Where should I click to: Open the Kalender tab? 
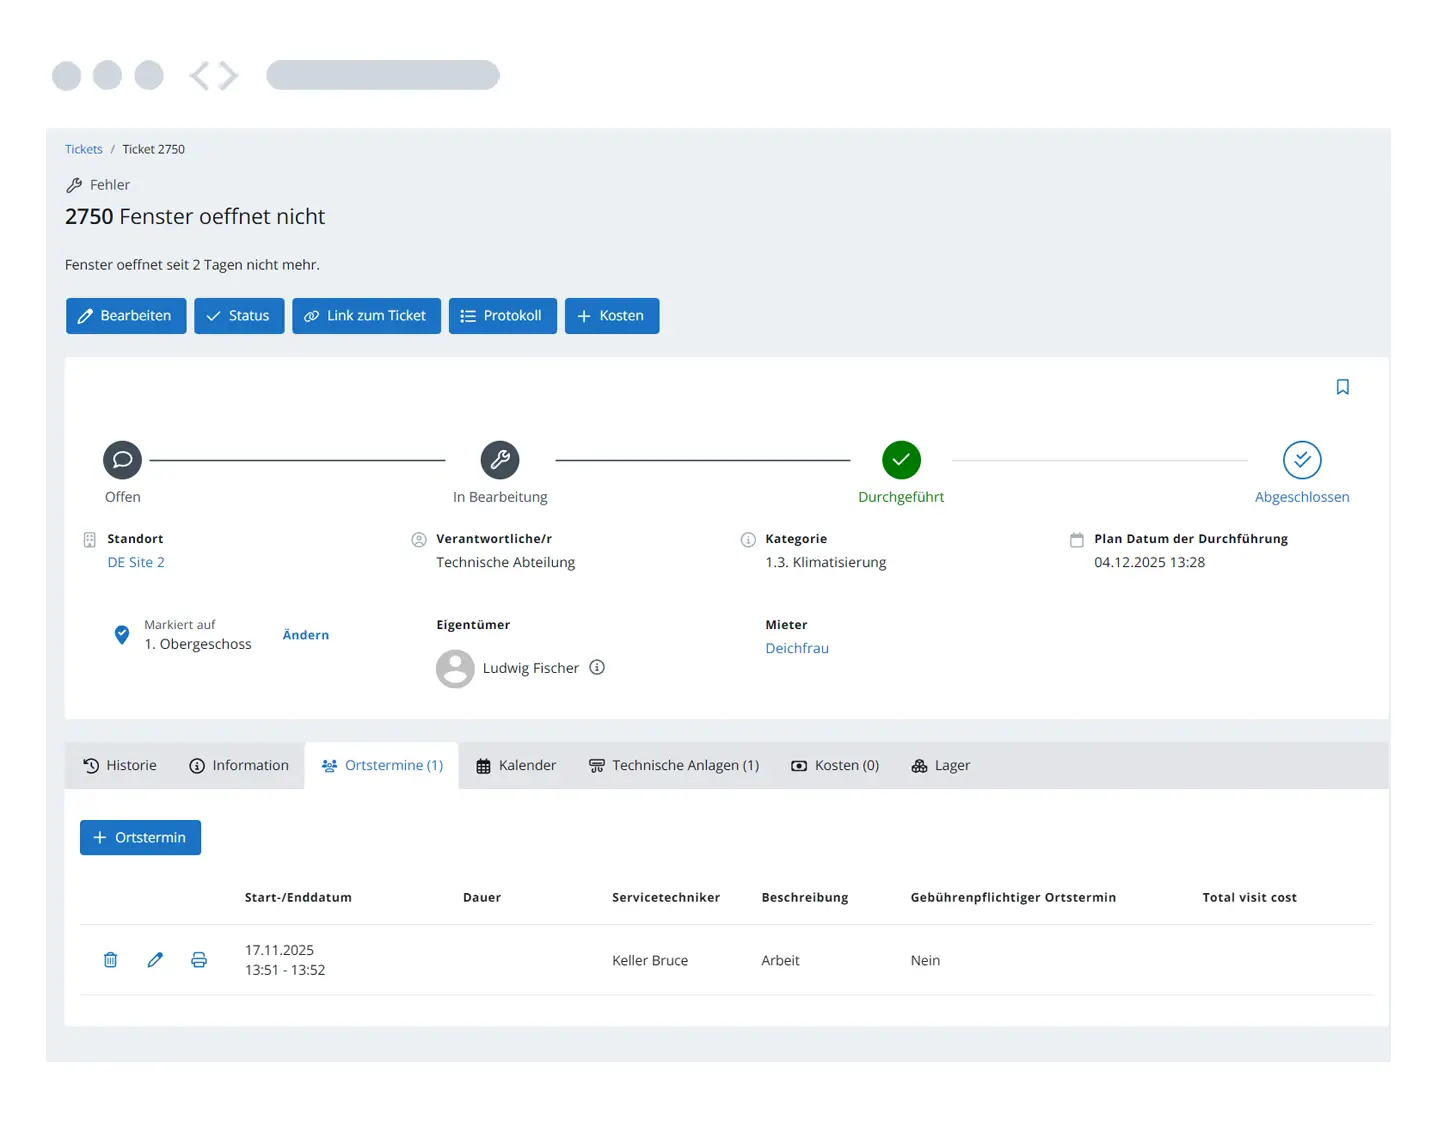tap(516, 766)
